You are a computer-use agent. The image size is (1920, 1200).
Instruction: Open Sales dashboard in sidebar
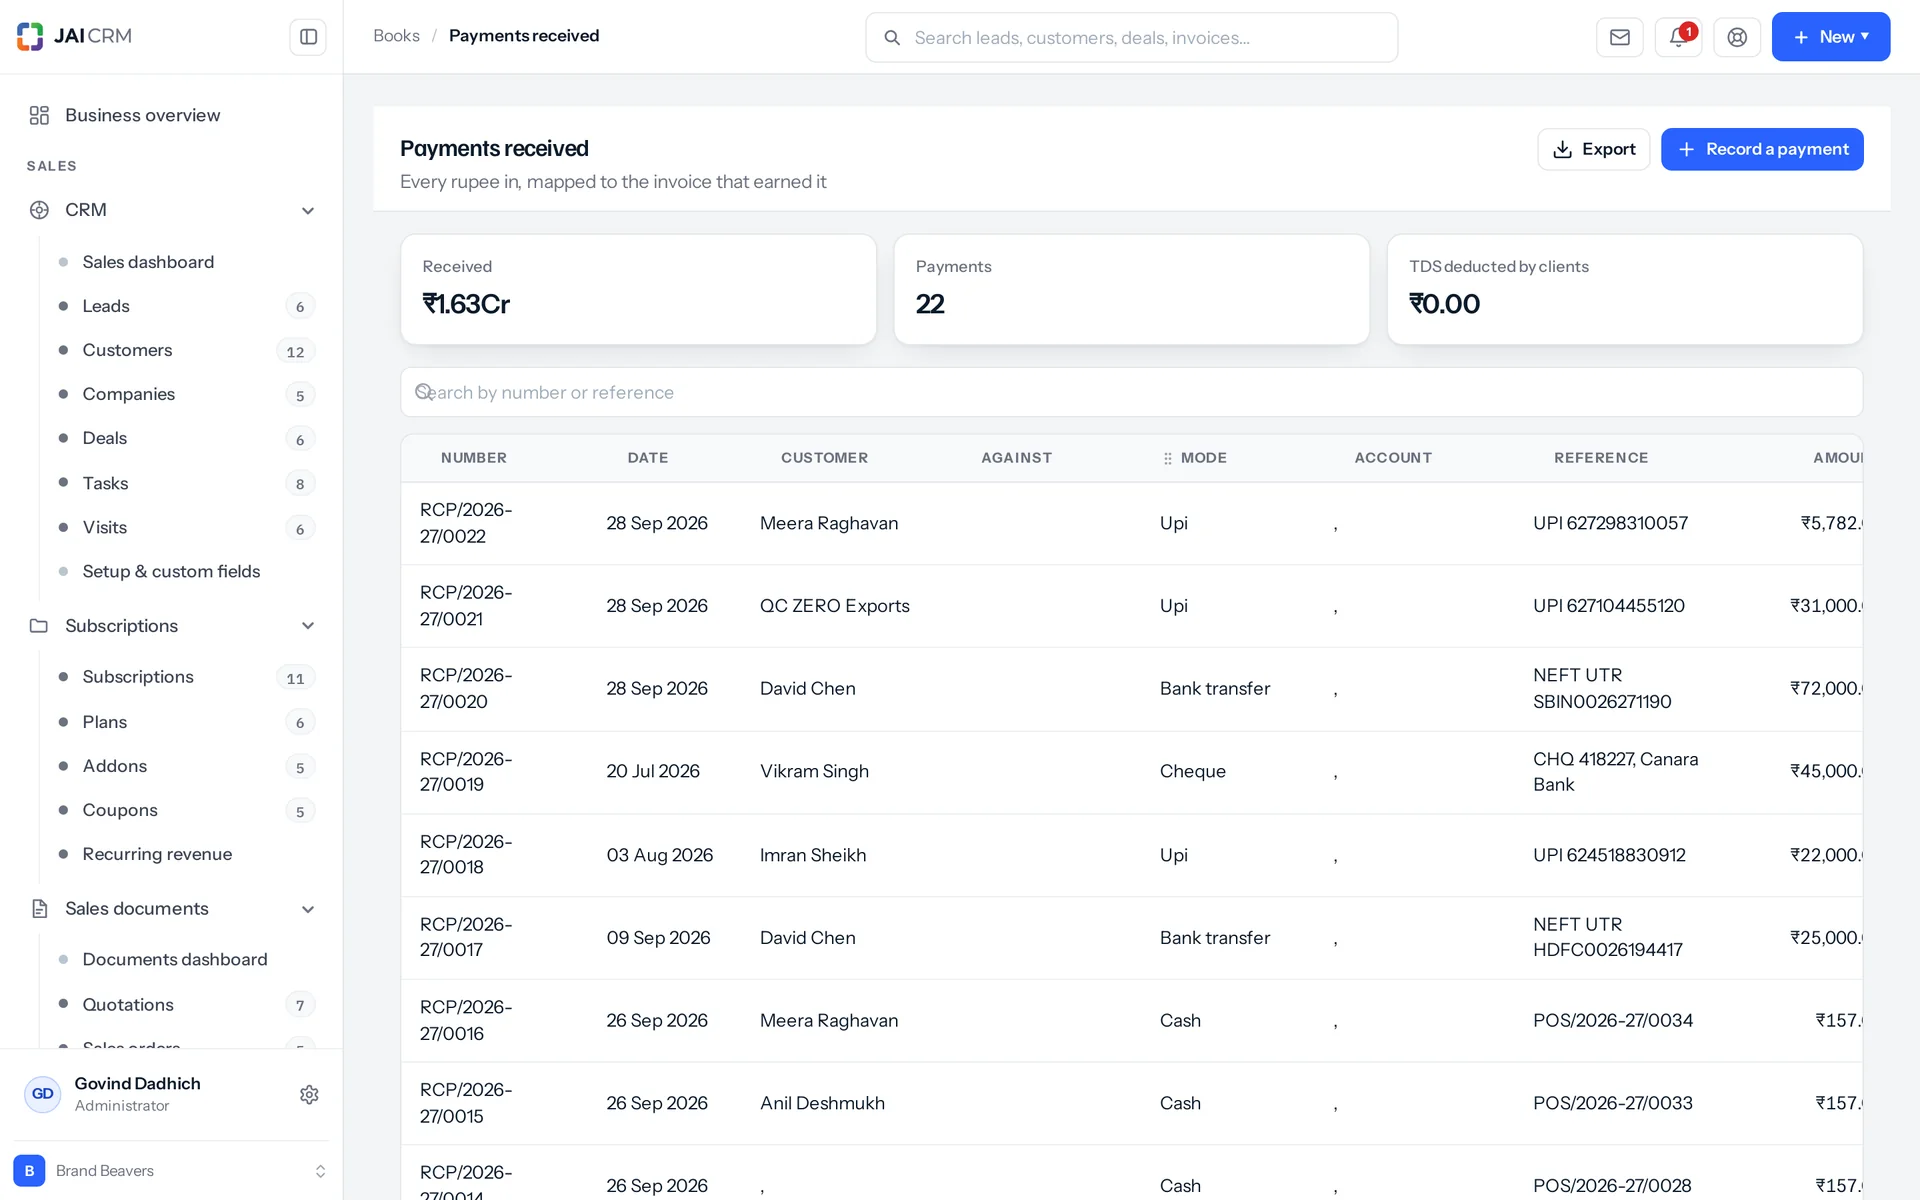[x=148, y=262]
